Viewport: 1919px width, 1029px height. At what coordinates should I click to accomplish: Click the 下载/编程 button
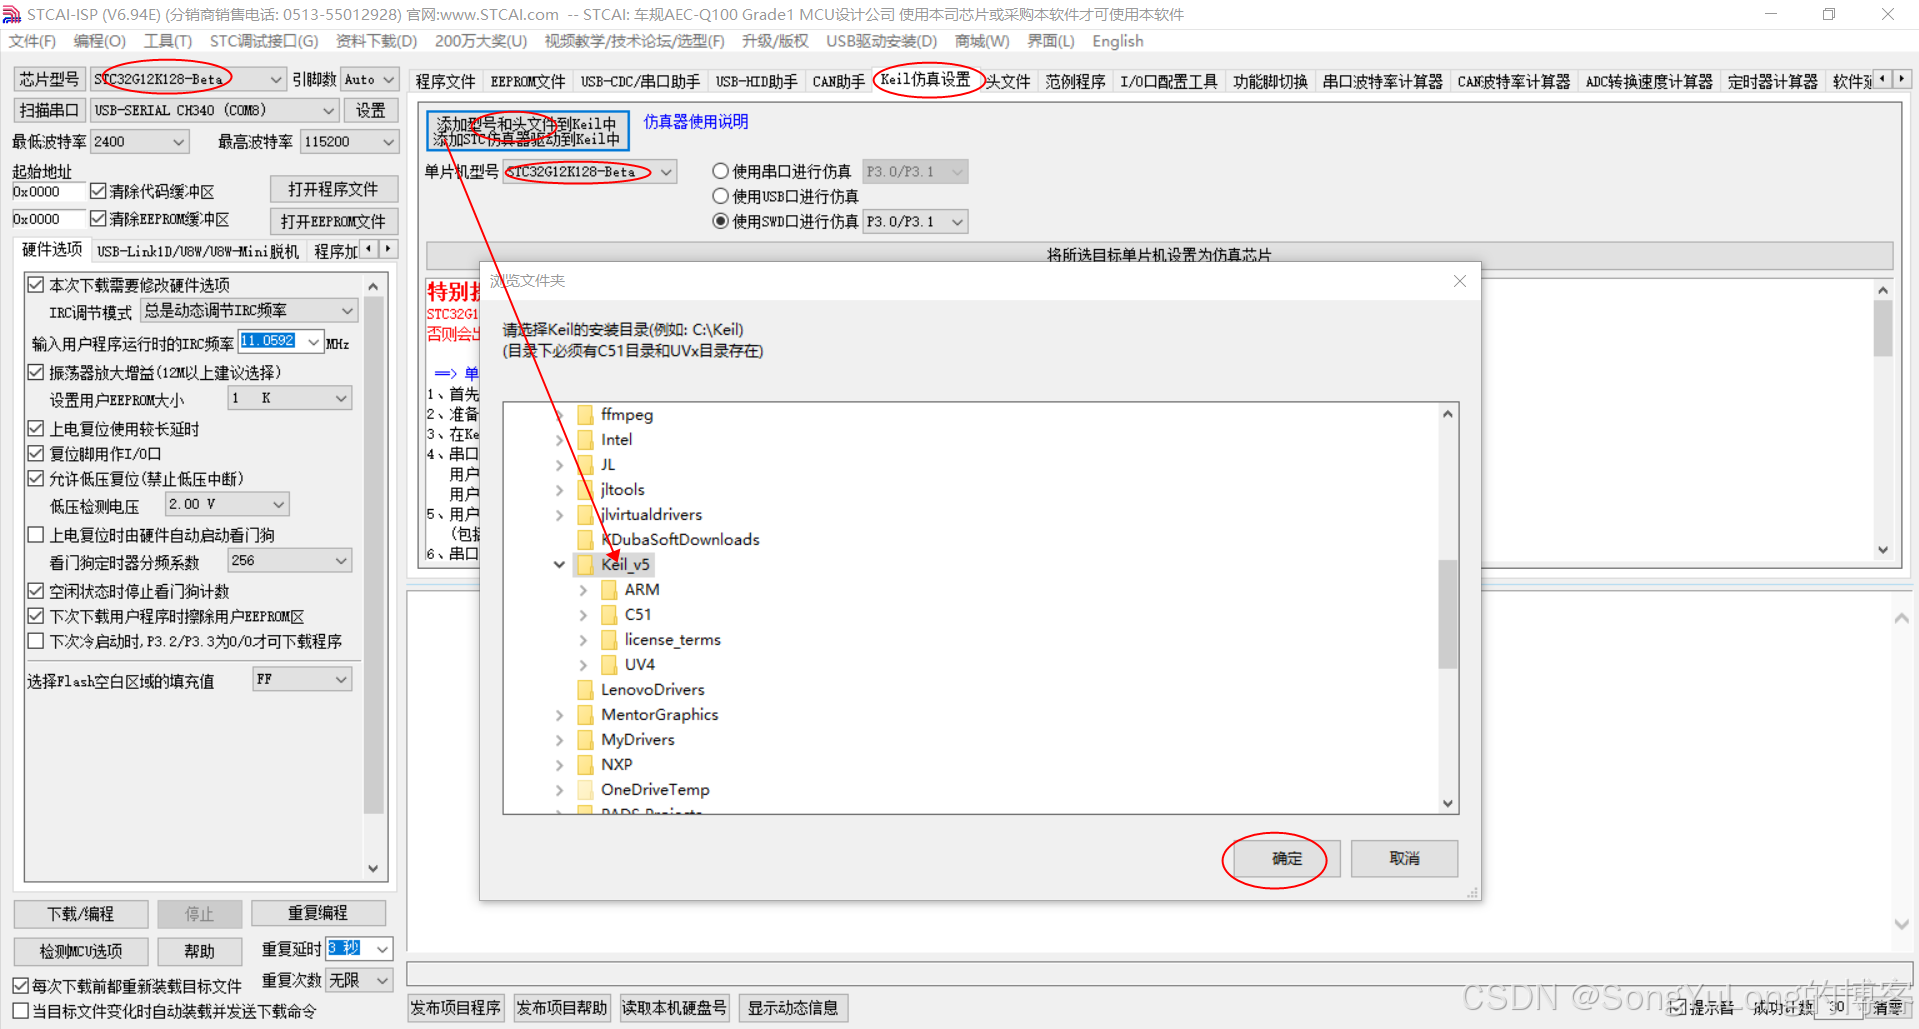tap(81, 914)
